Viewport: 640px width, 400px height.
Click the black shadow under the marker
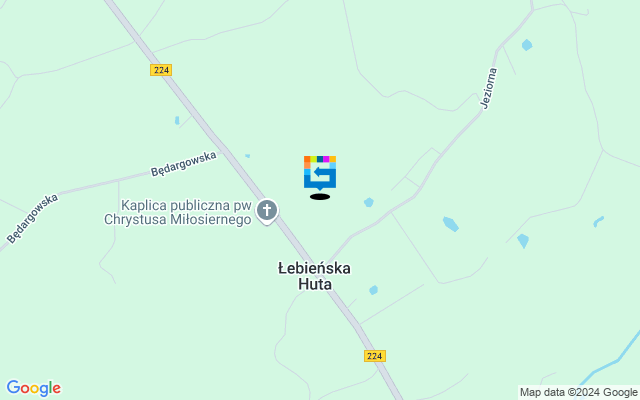point(320,197)
